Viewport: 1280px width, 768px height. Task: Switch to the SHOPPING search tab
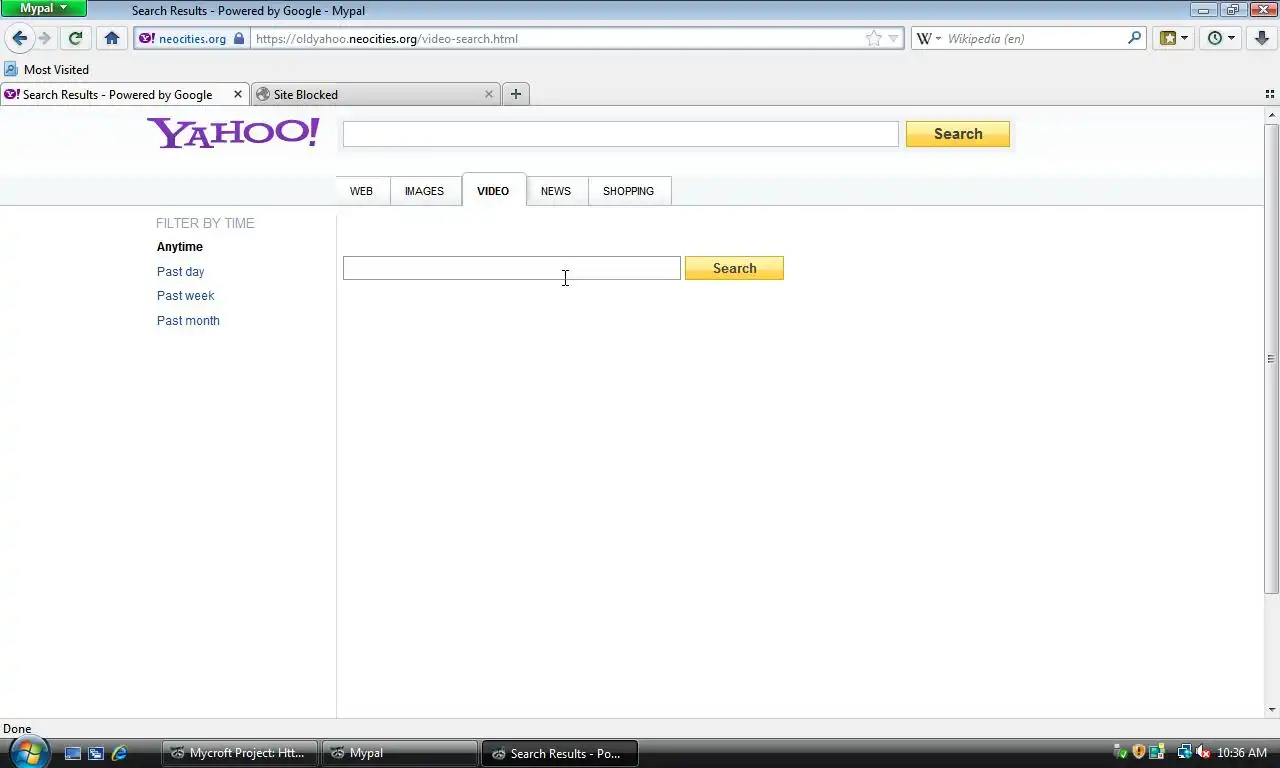(628, 191)
